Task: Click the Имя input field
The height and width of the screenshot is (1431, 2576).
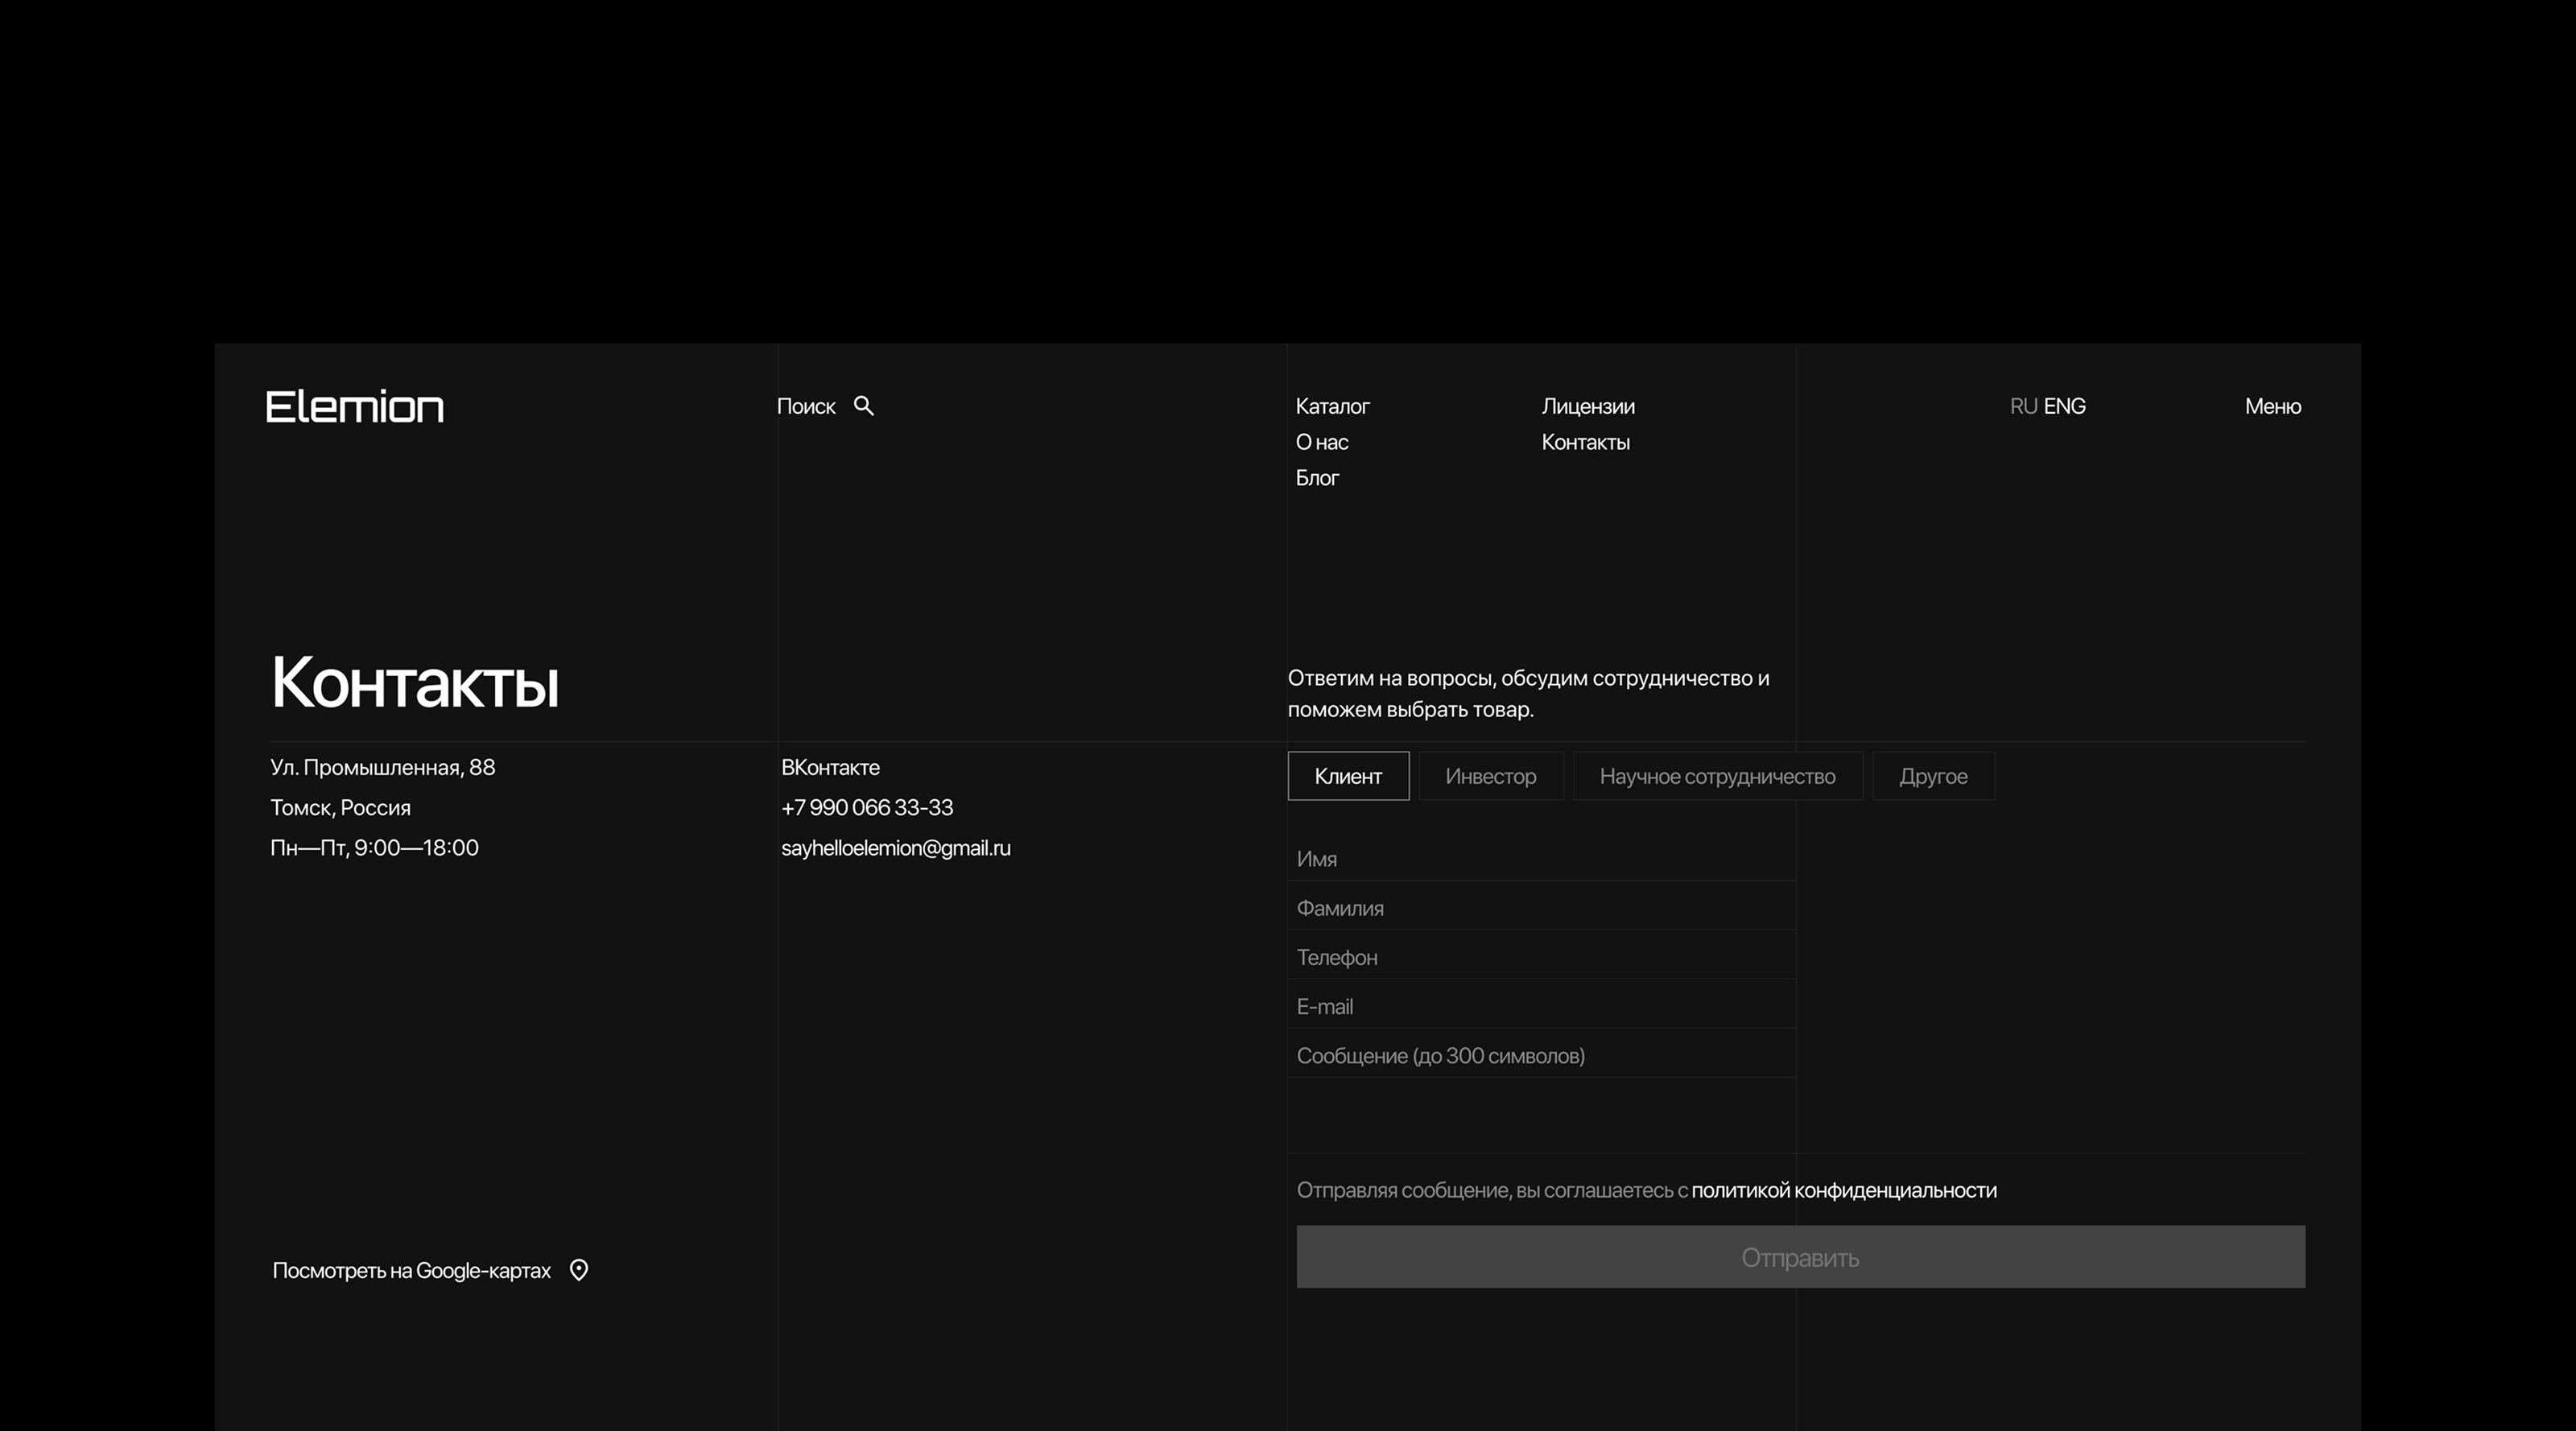Action: click(x=1540, y=859)
